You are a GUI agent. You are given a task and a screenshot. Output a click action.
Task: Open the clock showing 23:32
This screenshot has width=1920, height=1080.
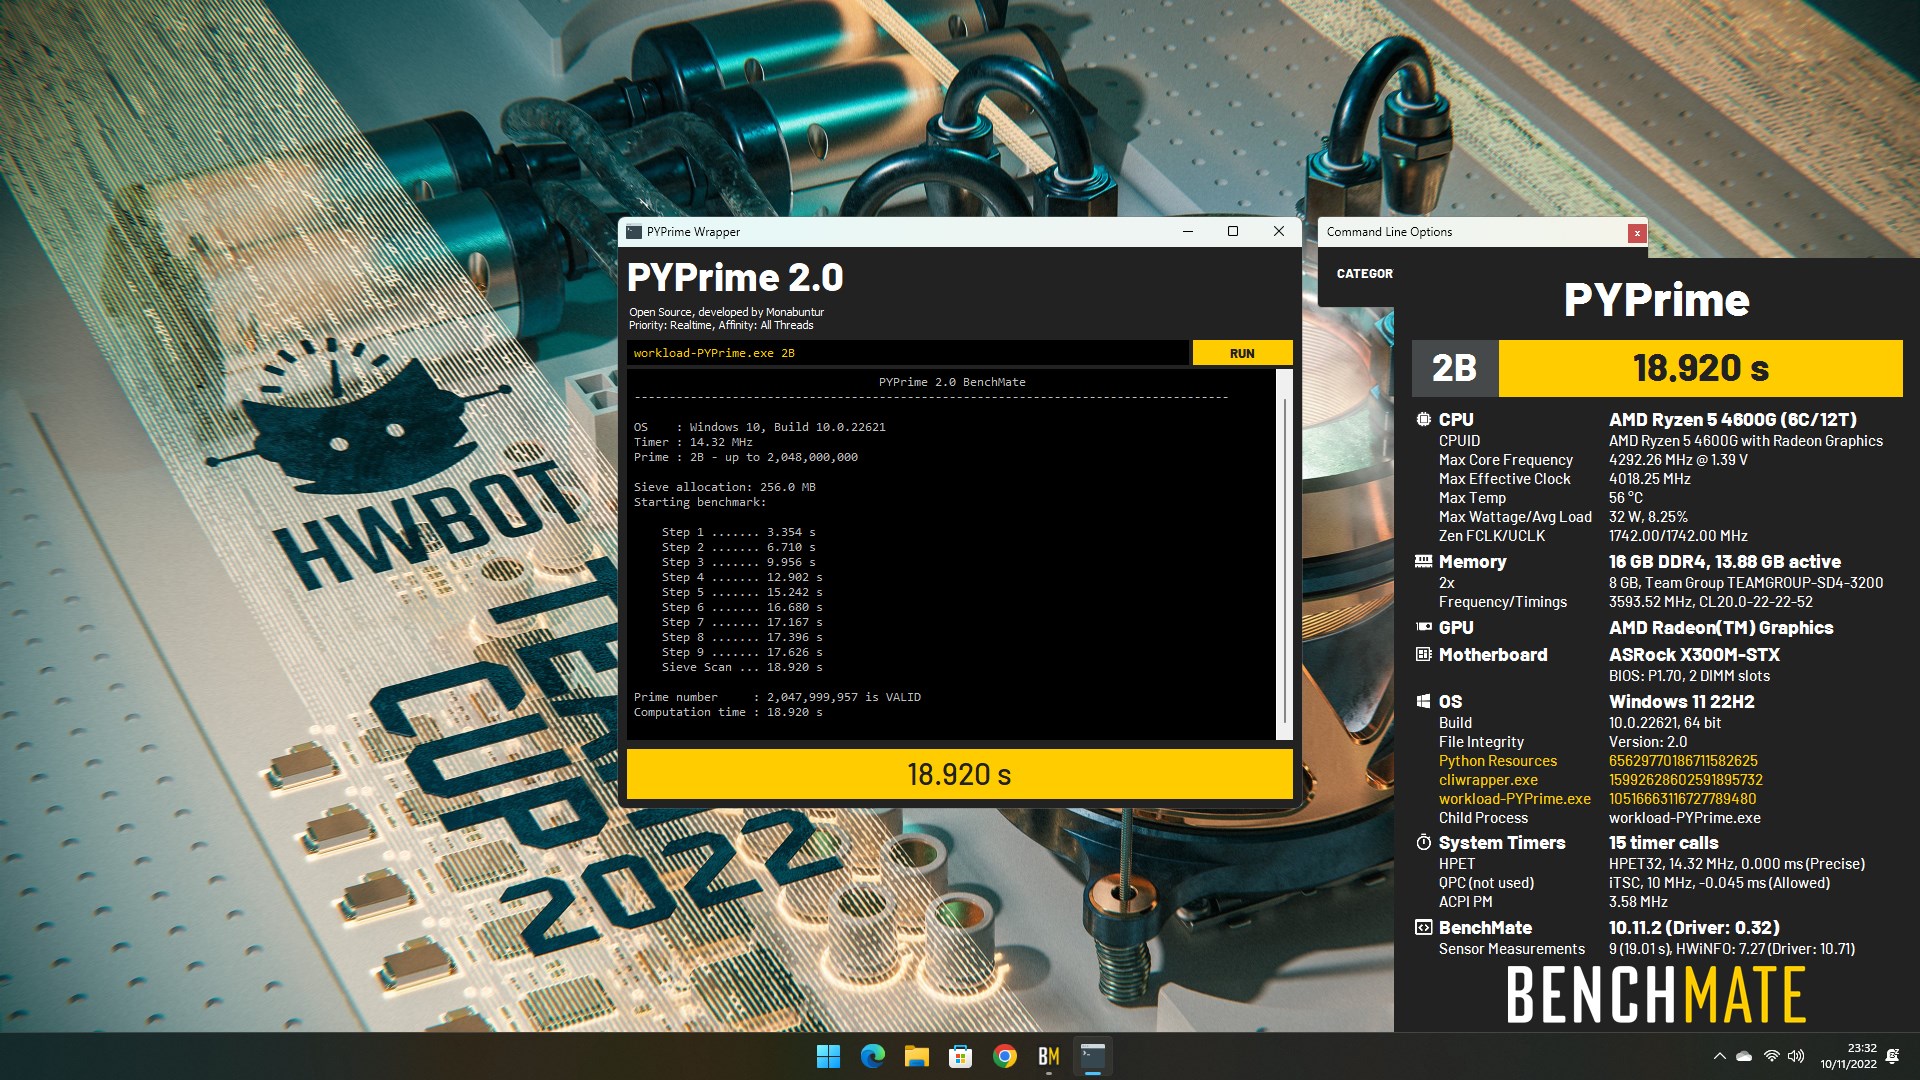pos(1849,1056)
